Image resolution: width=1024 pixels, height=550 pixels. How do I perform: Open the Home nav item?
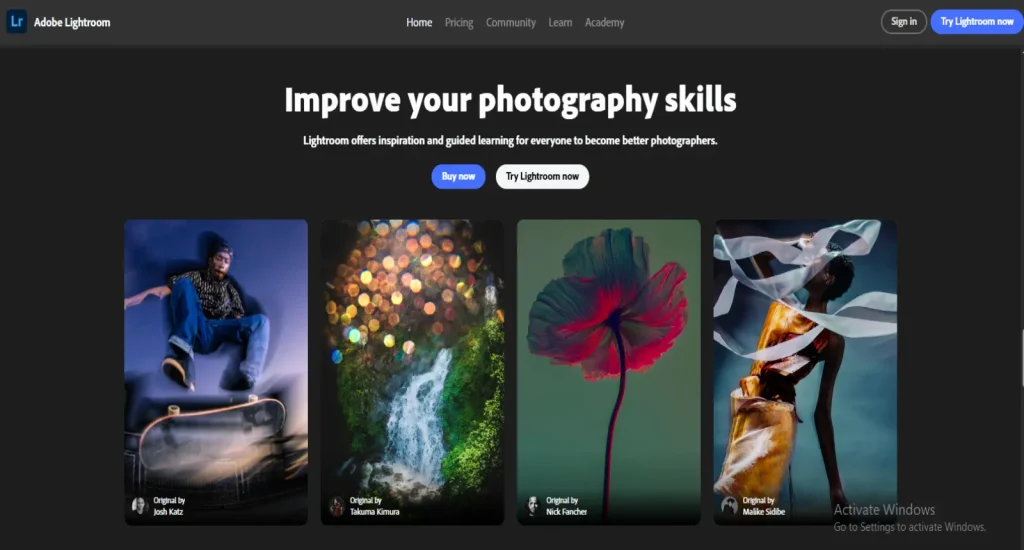[419, 22]
